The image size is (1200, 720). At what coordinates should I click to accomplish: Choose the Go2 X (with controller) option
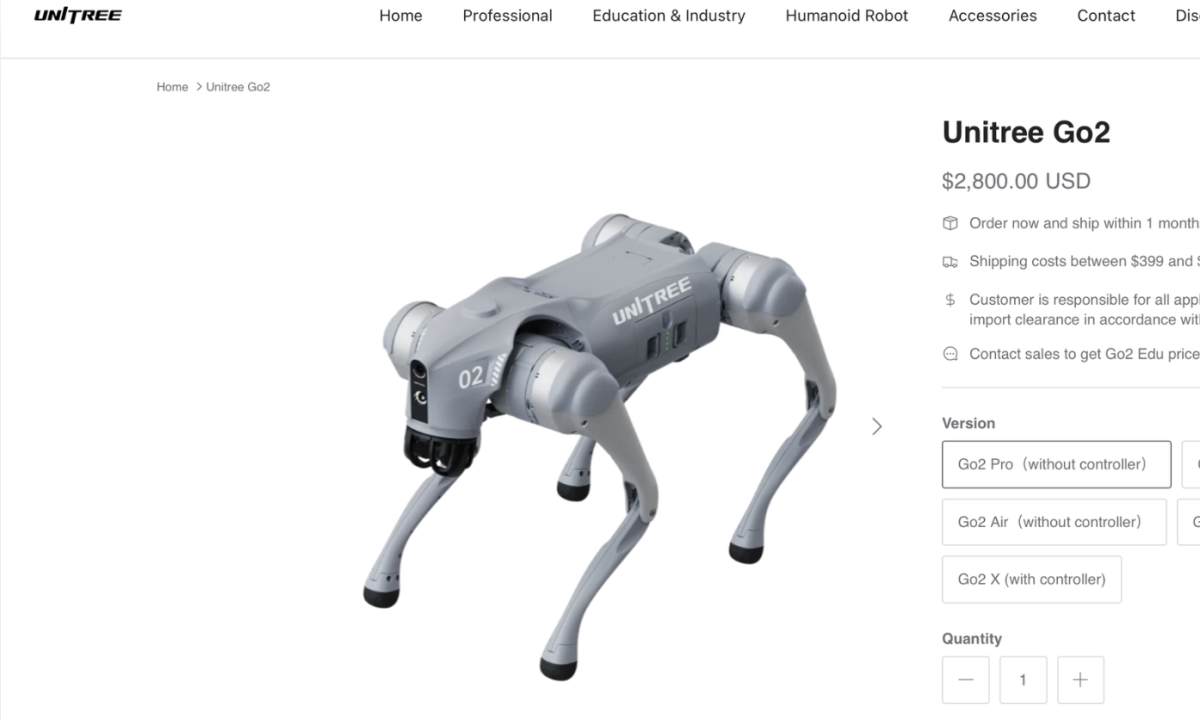pos(1032,579)
